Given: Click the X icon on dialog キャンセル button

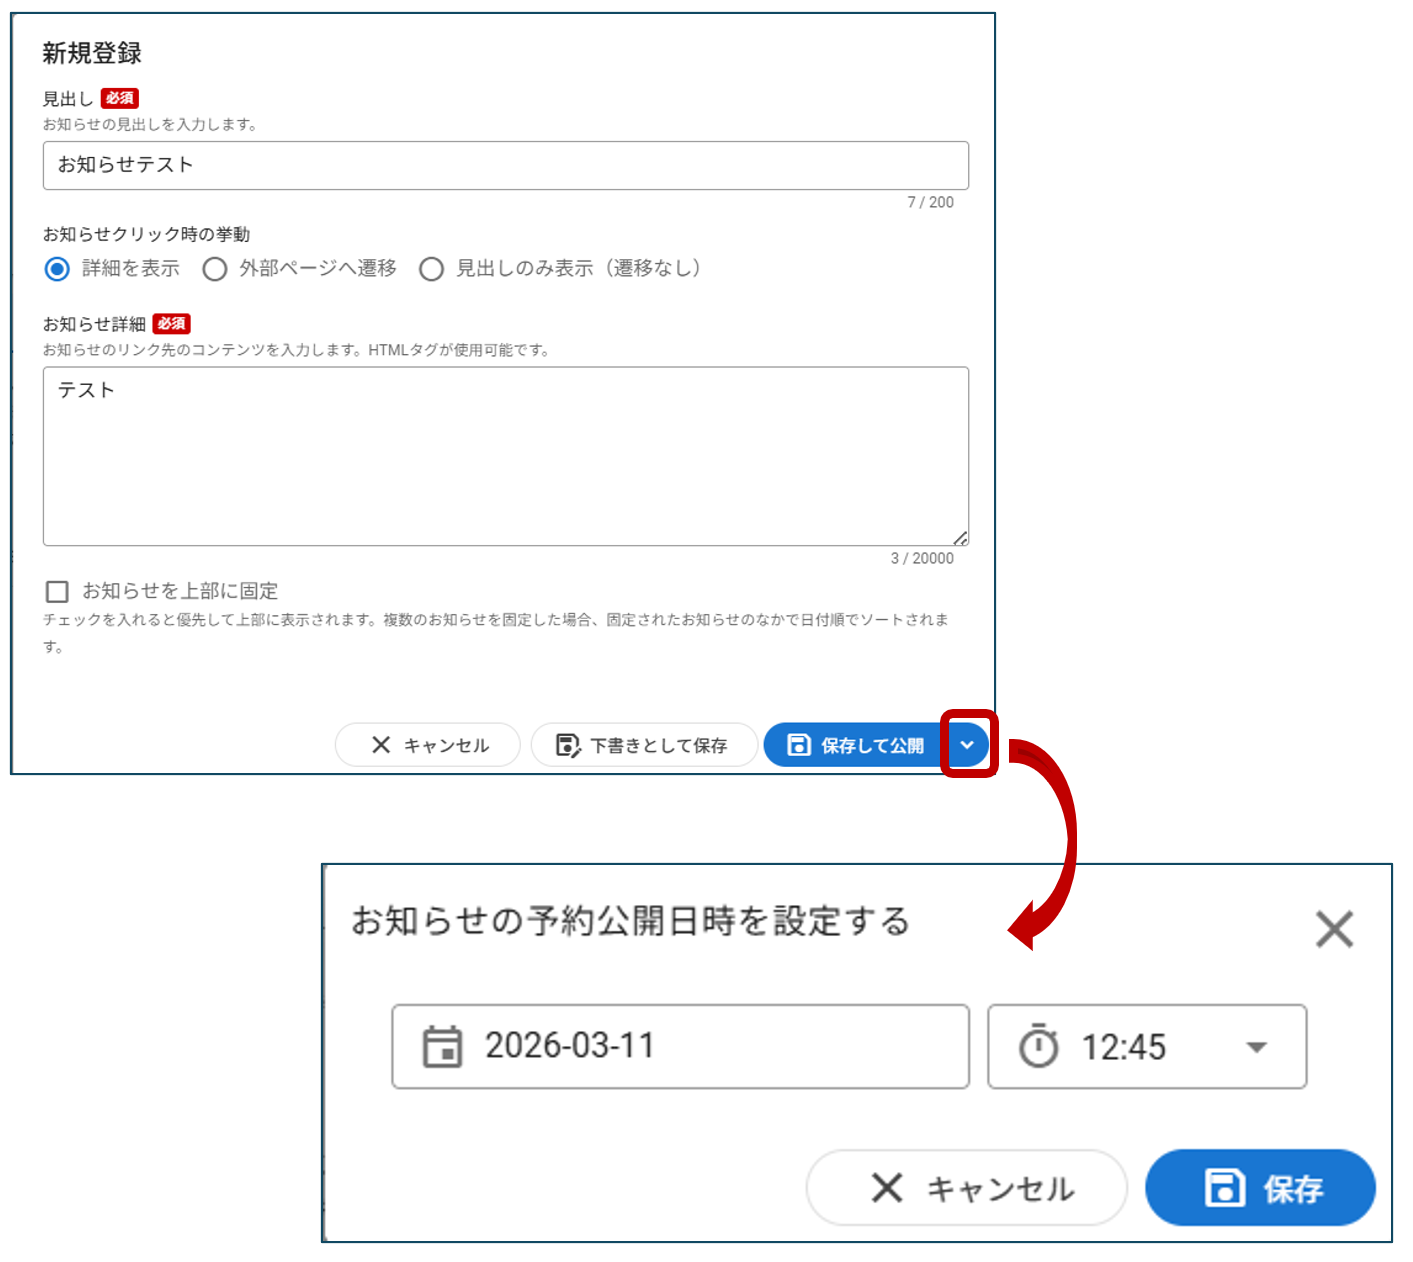Looking at the screenshot, I should tap(887, 1188).
